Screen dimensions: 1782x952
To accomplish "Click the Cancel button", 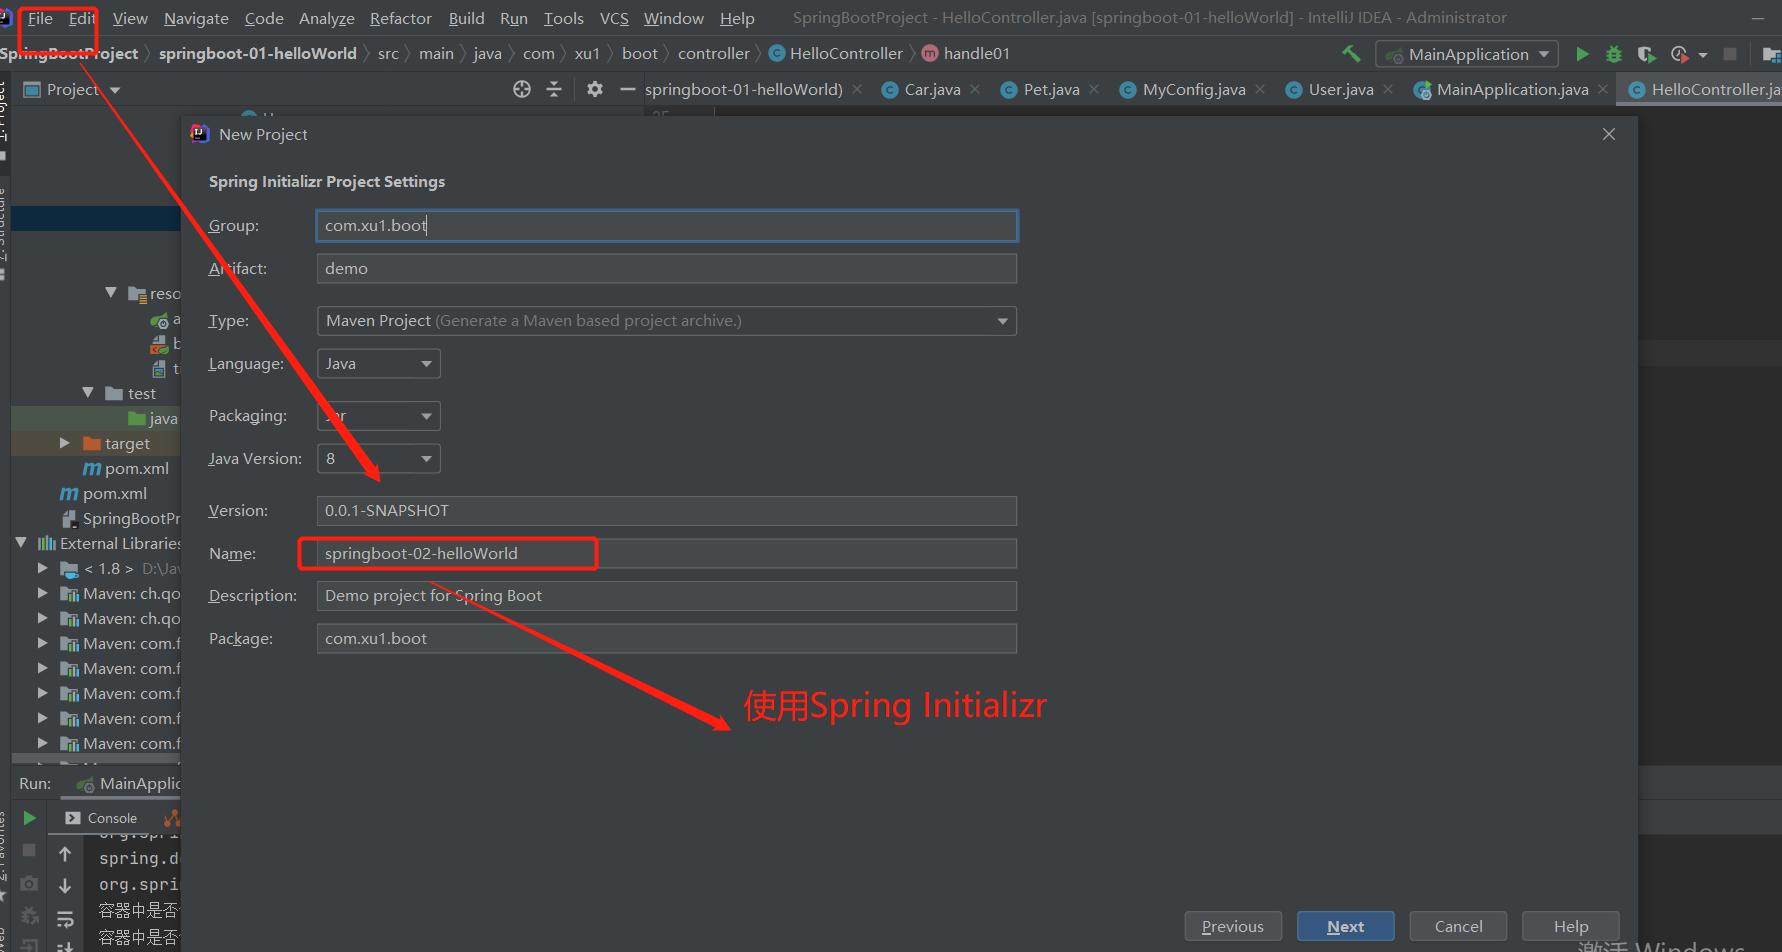I will click(x=1458, y=927).
